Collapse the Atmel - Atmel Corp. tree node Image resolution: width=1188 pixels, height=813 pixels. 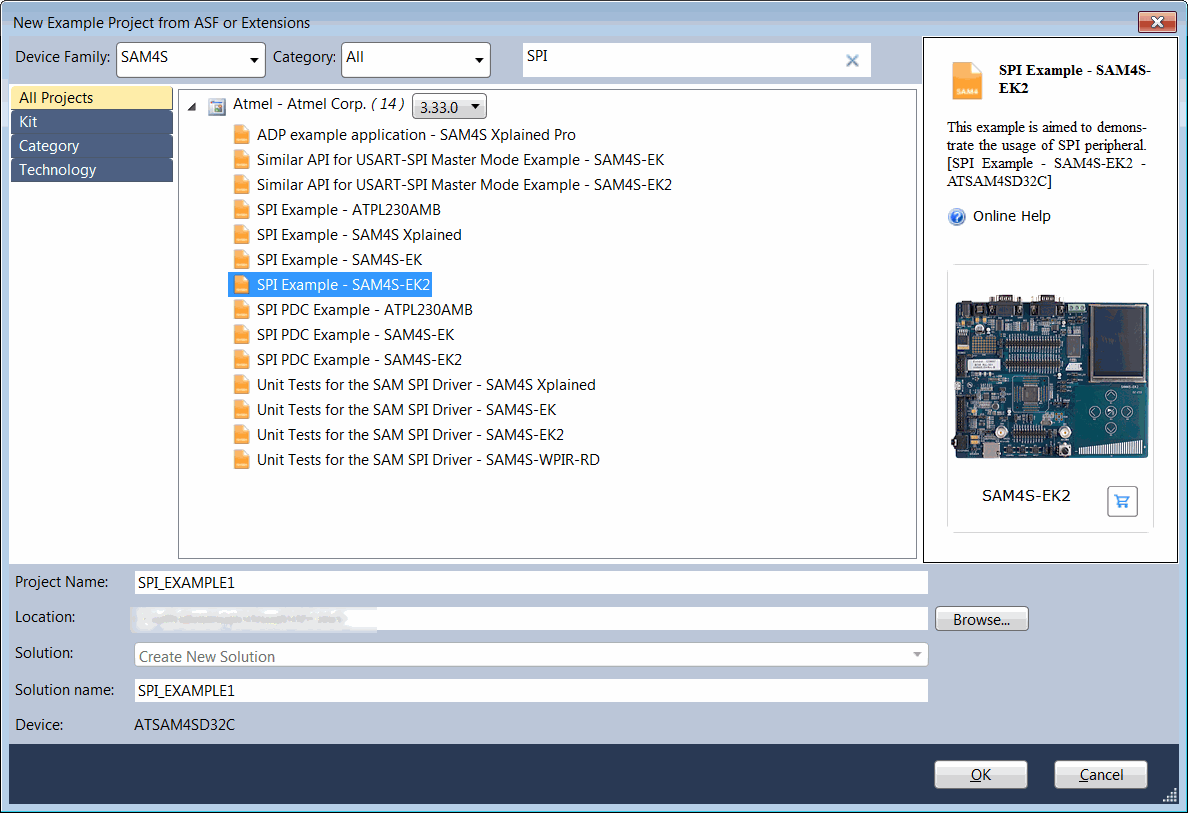[192, 107]
